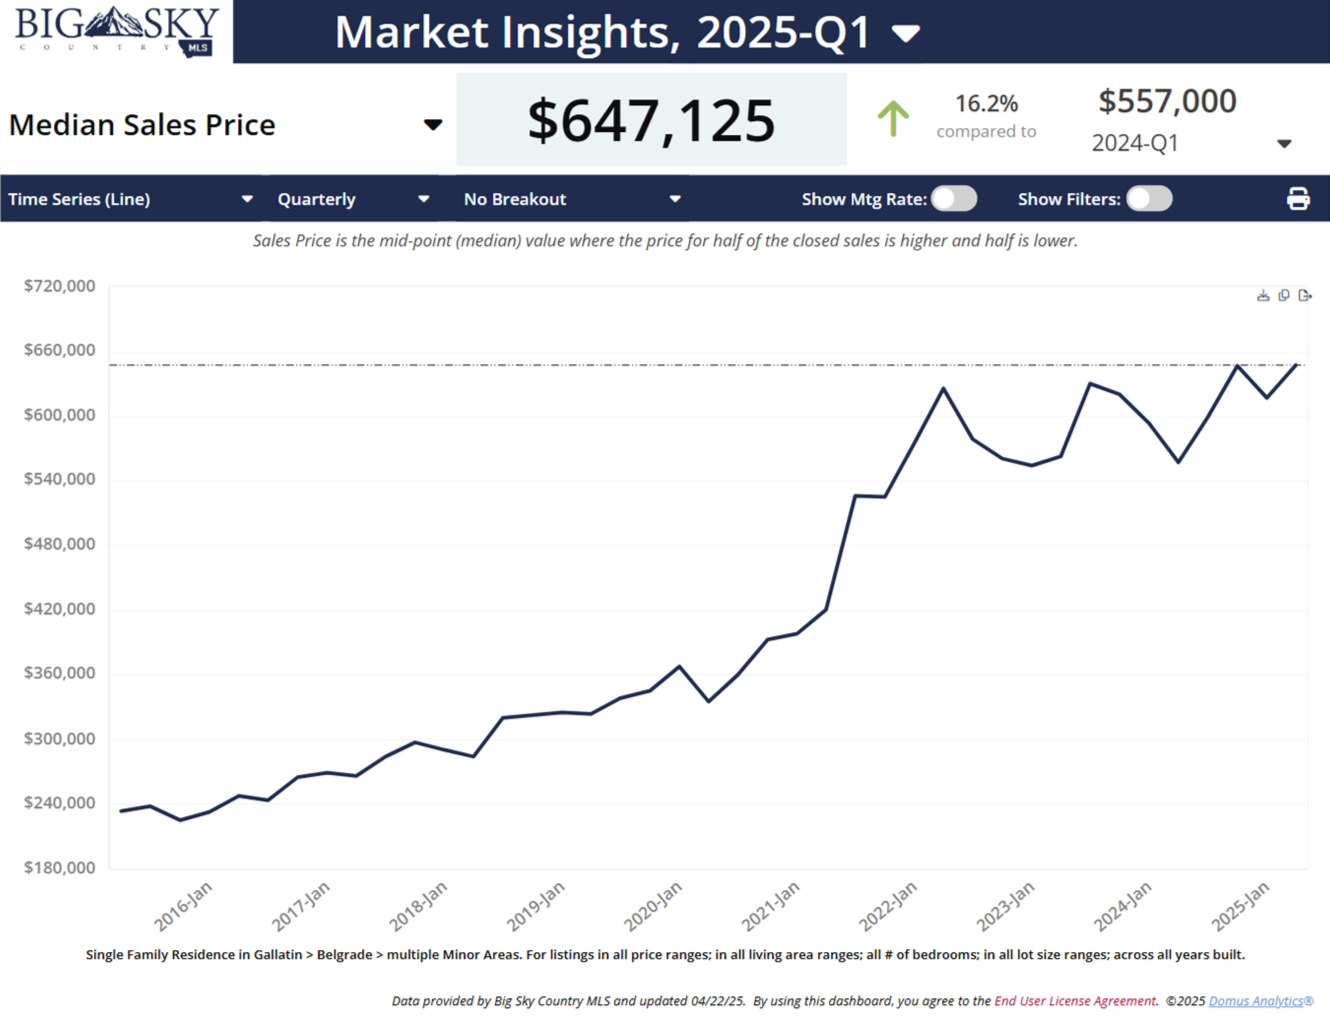Click the 2020-Jan x-axis label
This screenshot has height=1020, width=1330.
pos(654,906)
